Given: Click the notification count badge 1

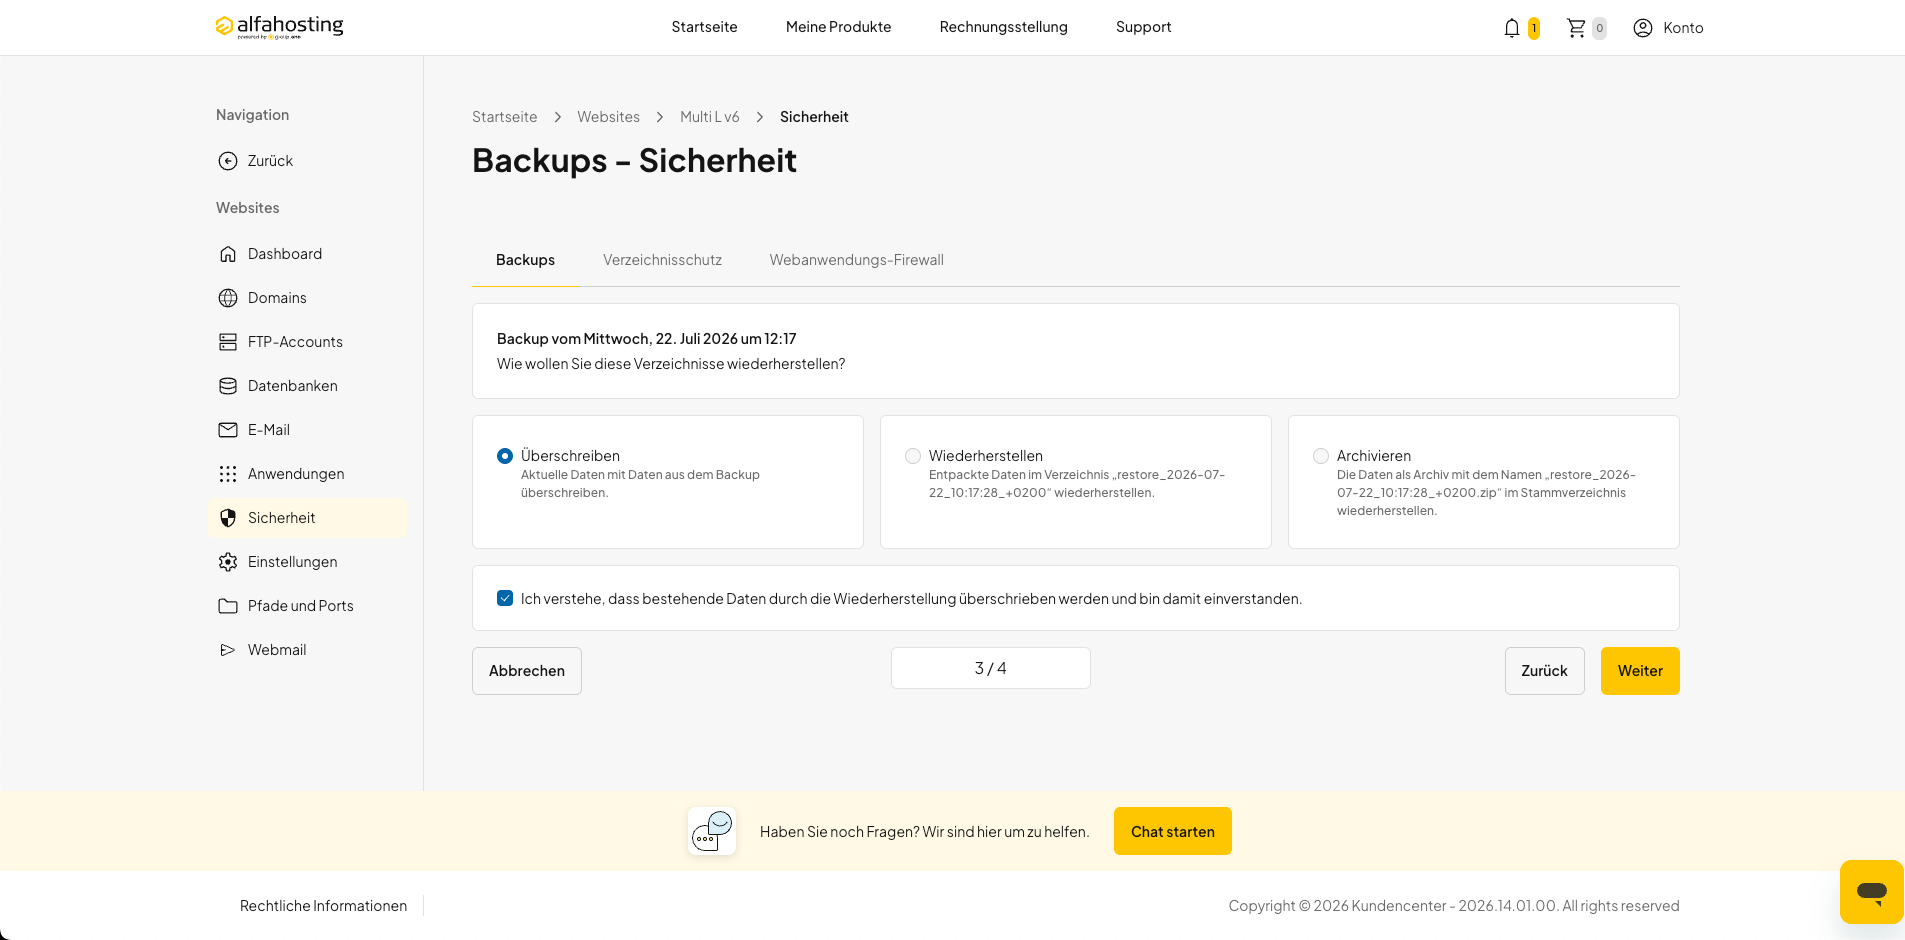Looking at the screenshot, I should tap(1533, 28).
